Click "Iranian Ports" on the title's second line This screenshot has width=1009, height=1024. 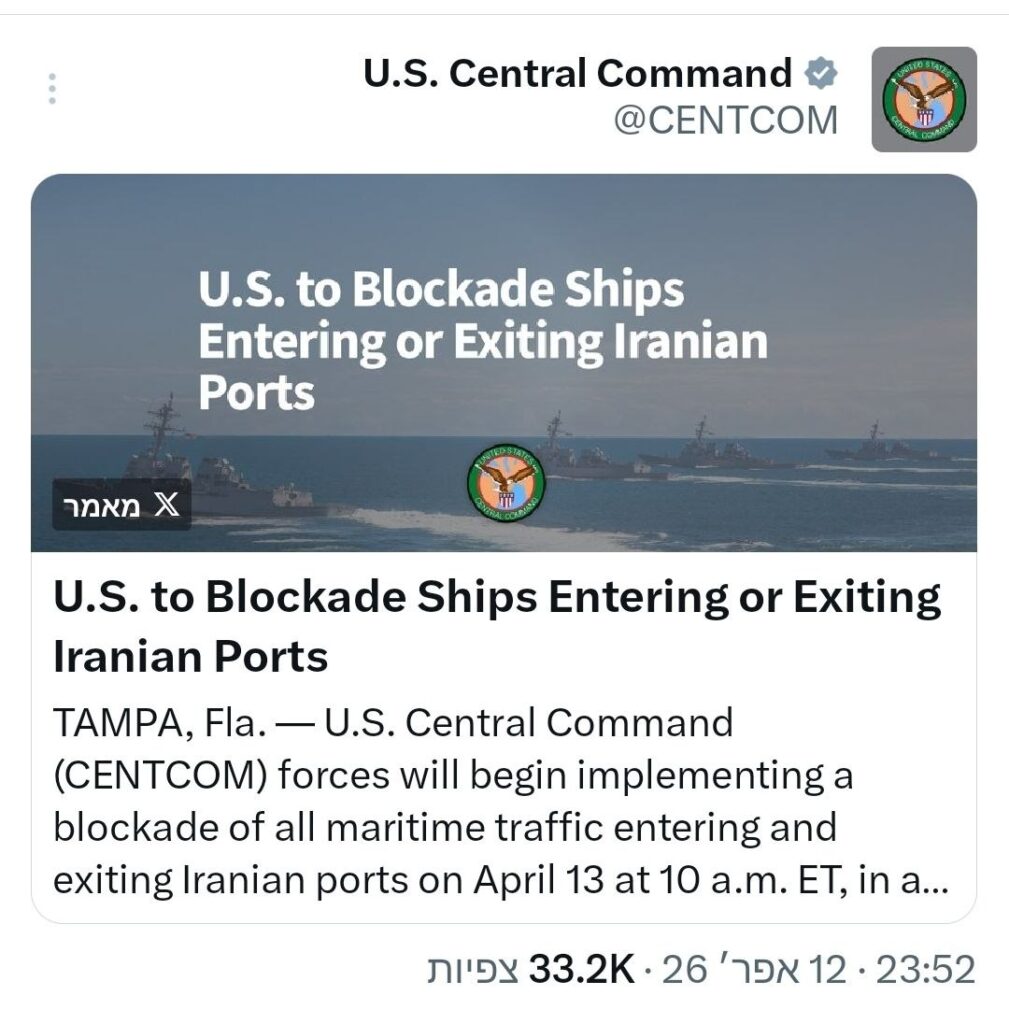pos(190,657)
